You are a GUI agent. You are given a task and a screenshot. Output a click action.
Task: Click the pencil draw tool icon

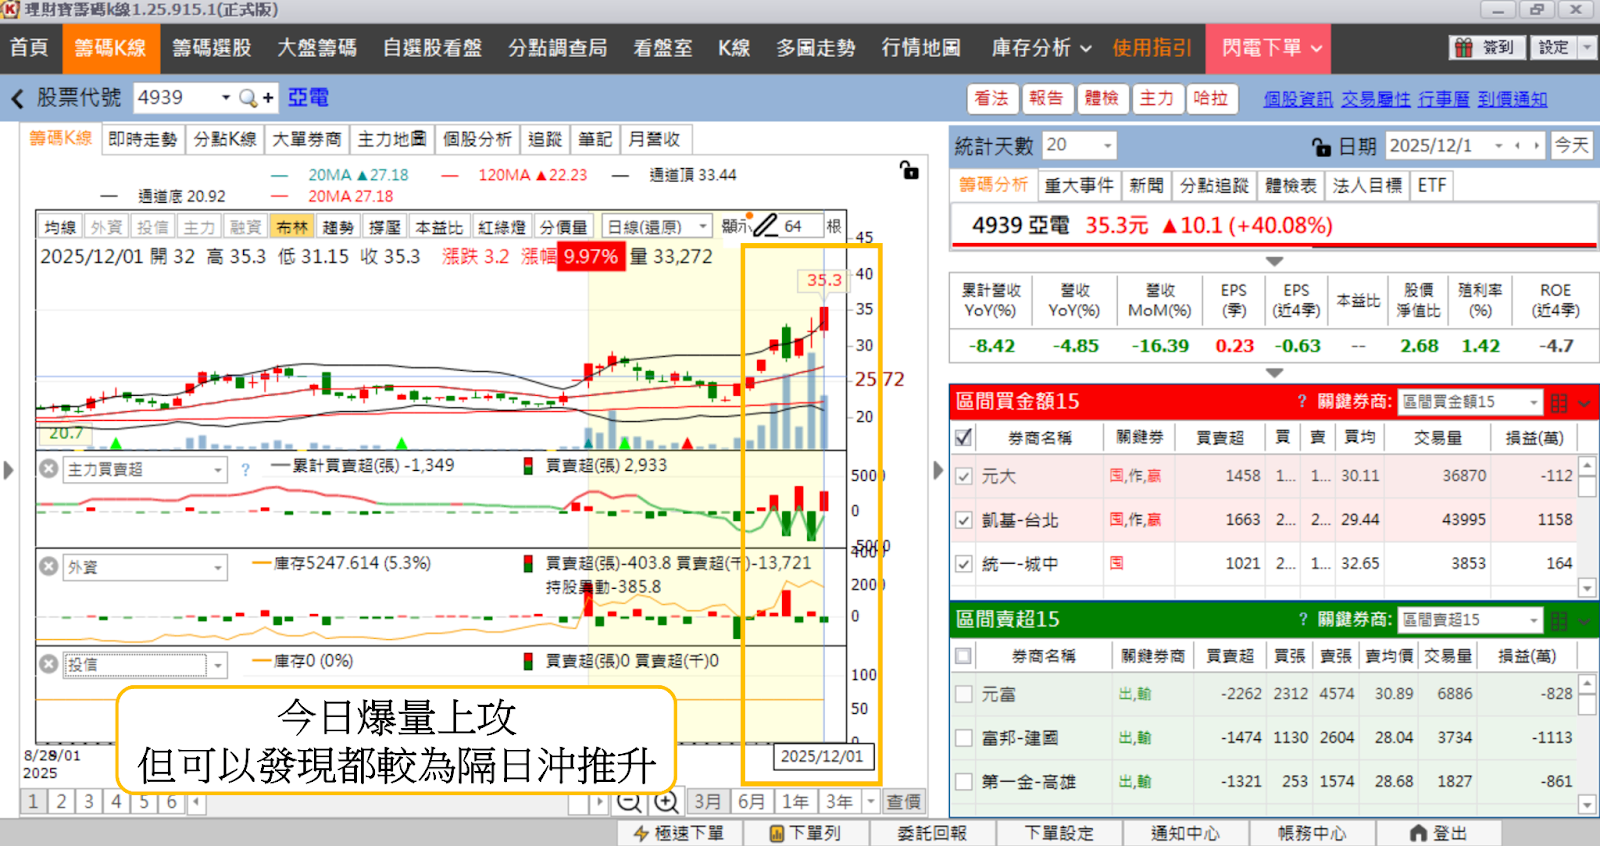pos(765,226)
